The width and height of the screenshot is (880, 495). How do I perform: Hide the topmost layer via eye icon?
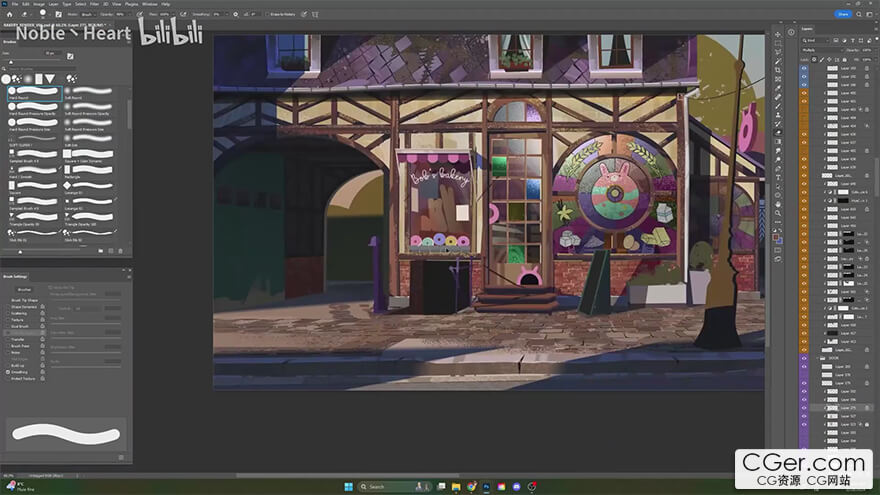click(x=804, y=68)
